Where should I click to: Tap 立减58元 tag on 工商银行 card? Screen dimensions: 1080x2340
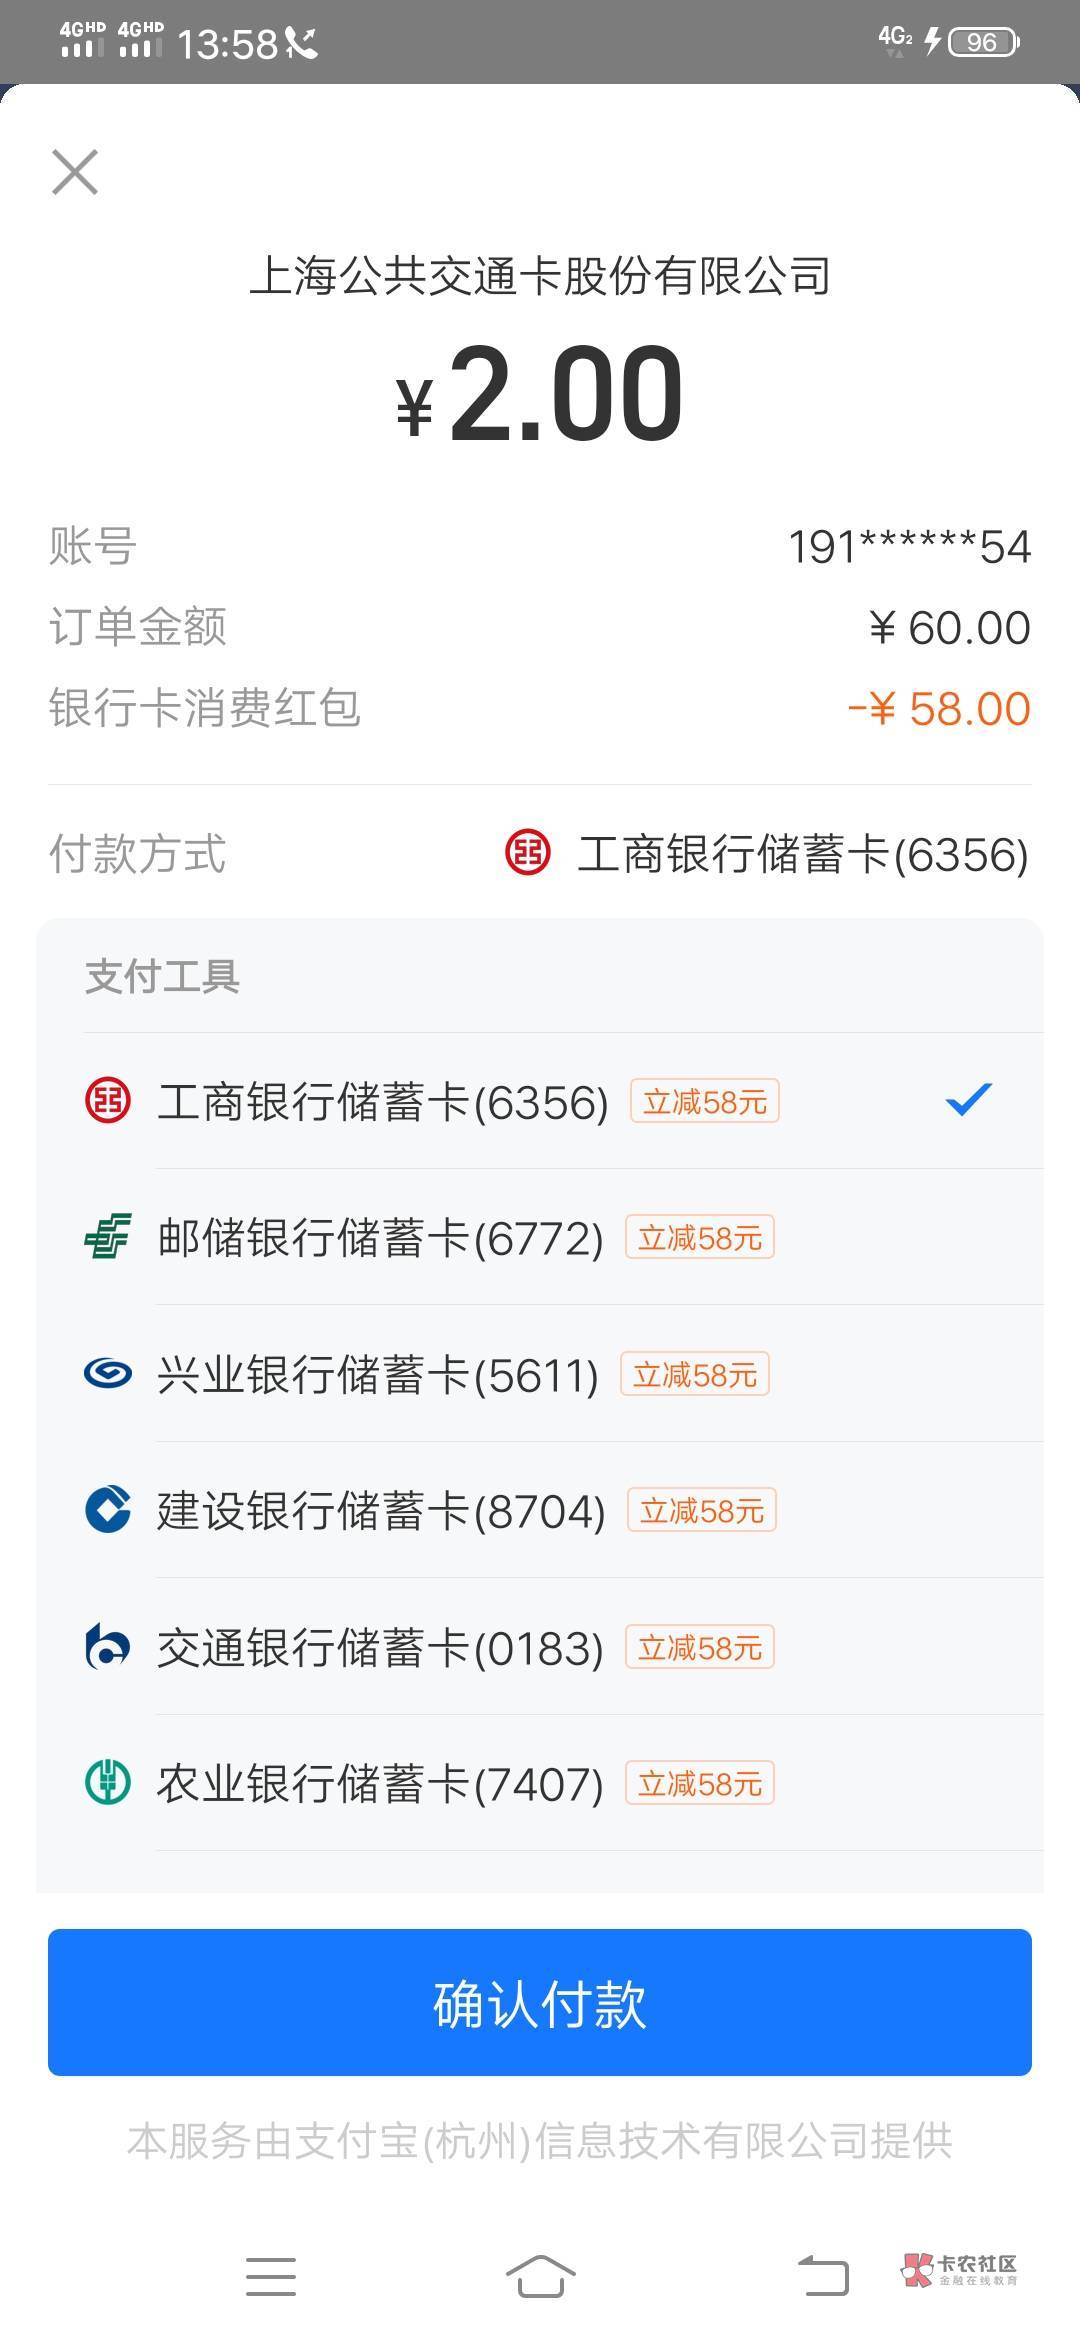tap(705, 1101)
